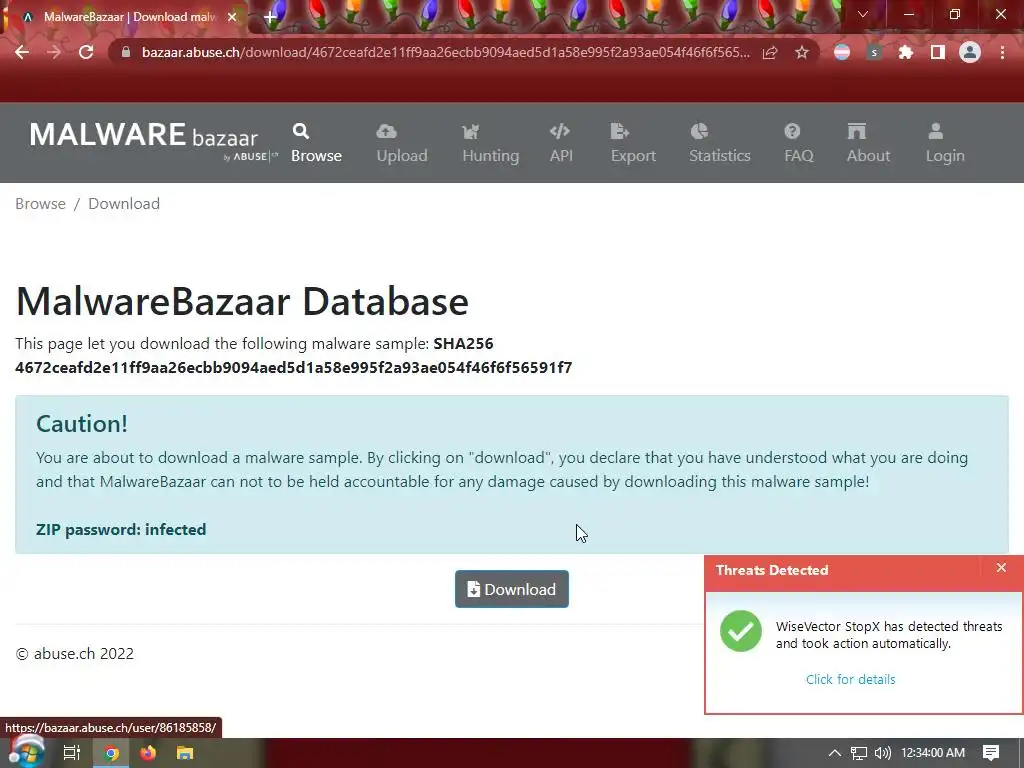Click the Download sample button
1024x768 pixels.
tap(511, 589)
